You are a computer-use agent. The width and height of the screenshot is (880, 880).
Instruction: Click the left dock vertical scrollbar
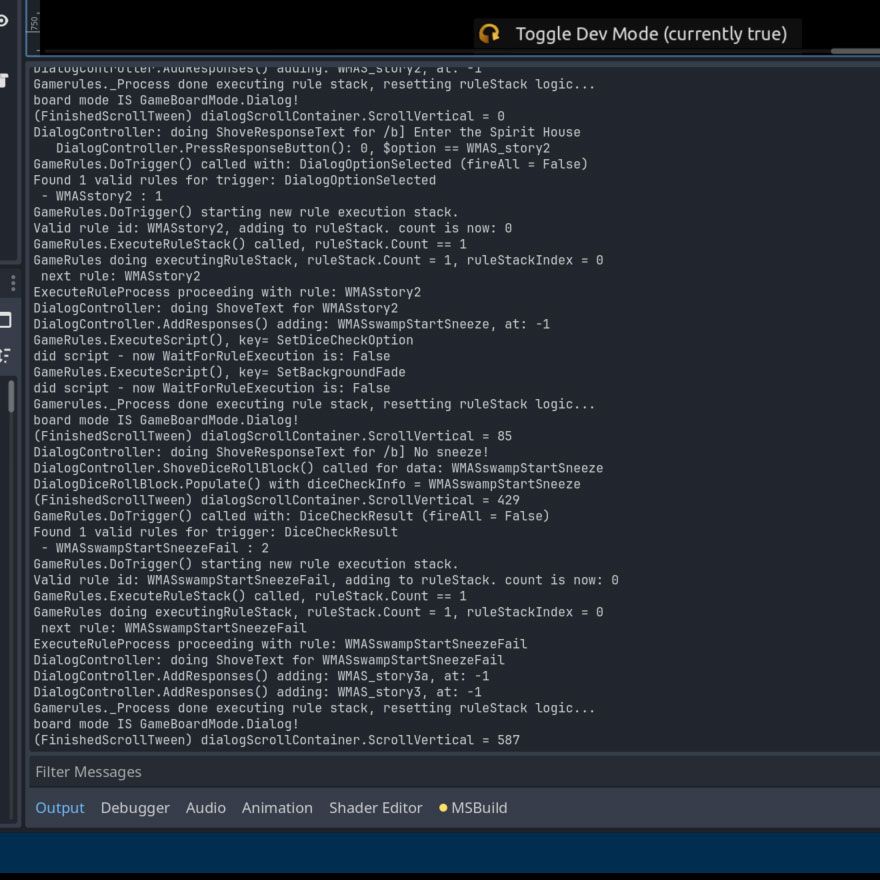tap(11, 396)
